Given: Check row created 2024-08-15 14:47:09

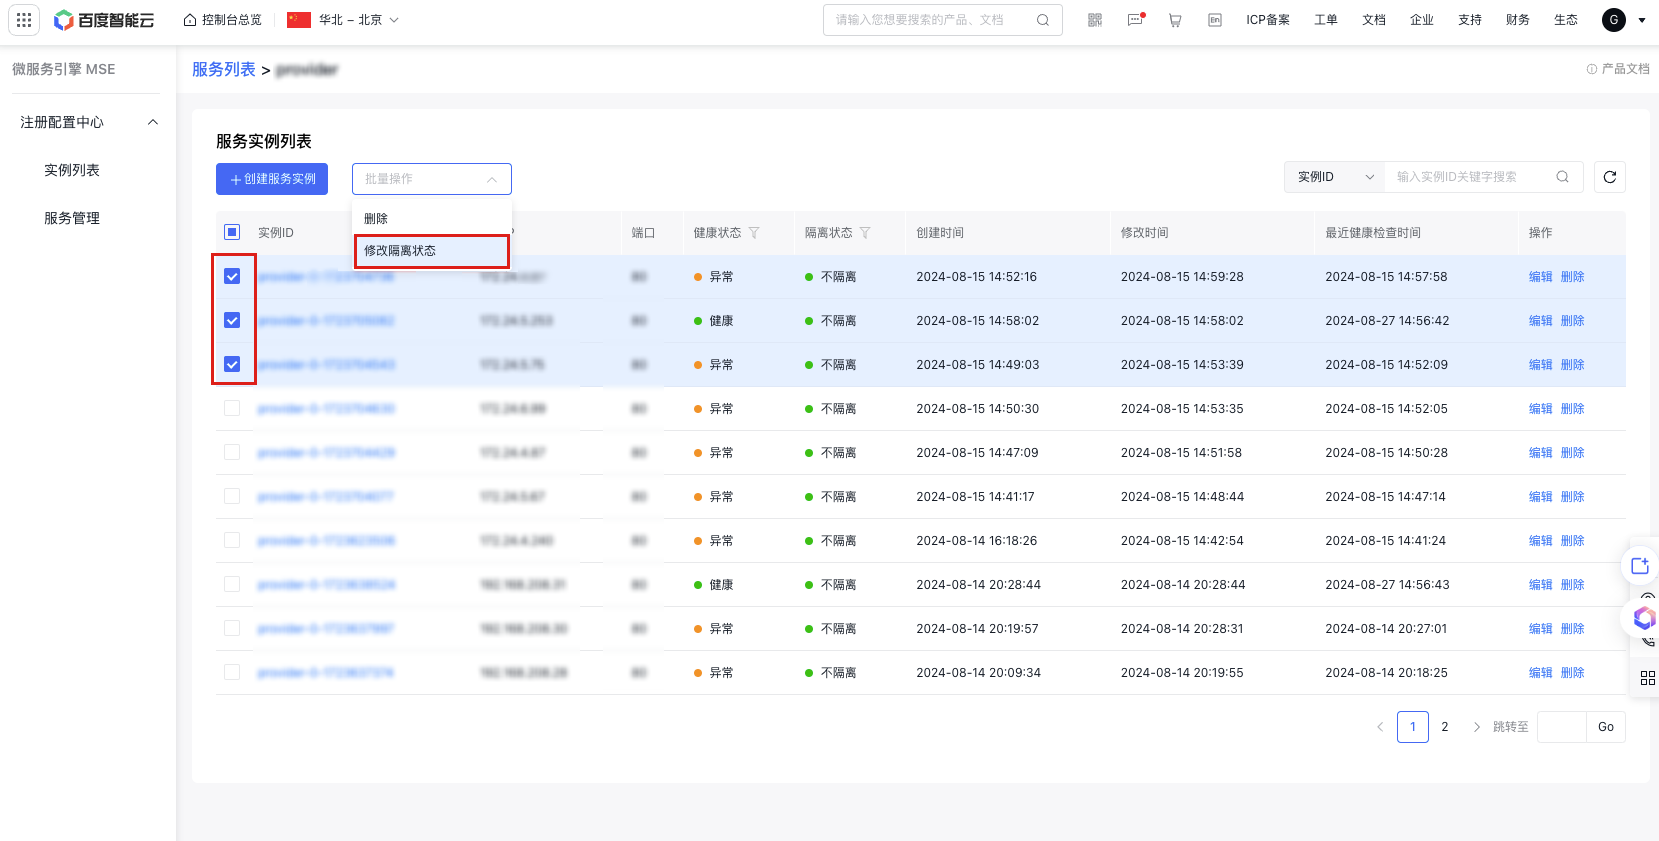Looking at the screenshot, I should 232,452.
